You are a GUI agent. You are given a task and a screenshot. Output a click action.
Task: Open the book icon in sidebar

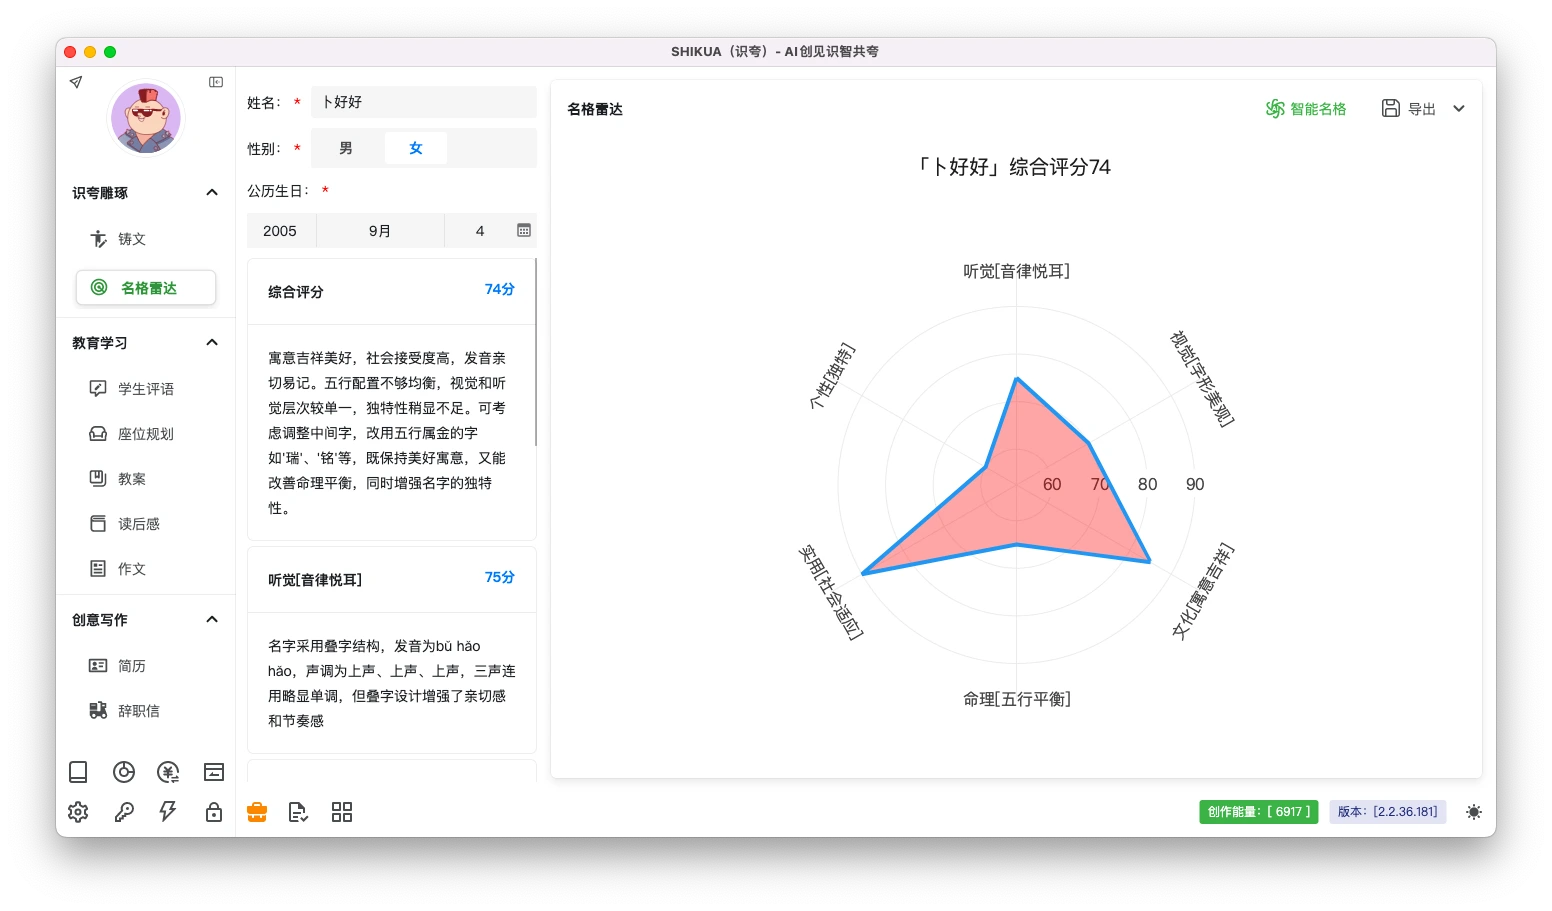[78, 772]
